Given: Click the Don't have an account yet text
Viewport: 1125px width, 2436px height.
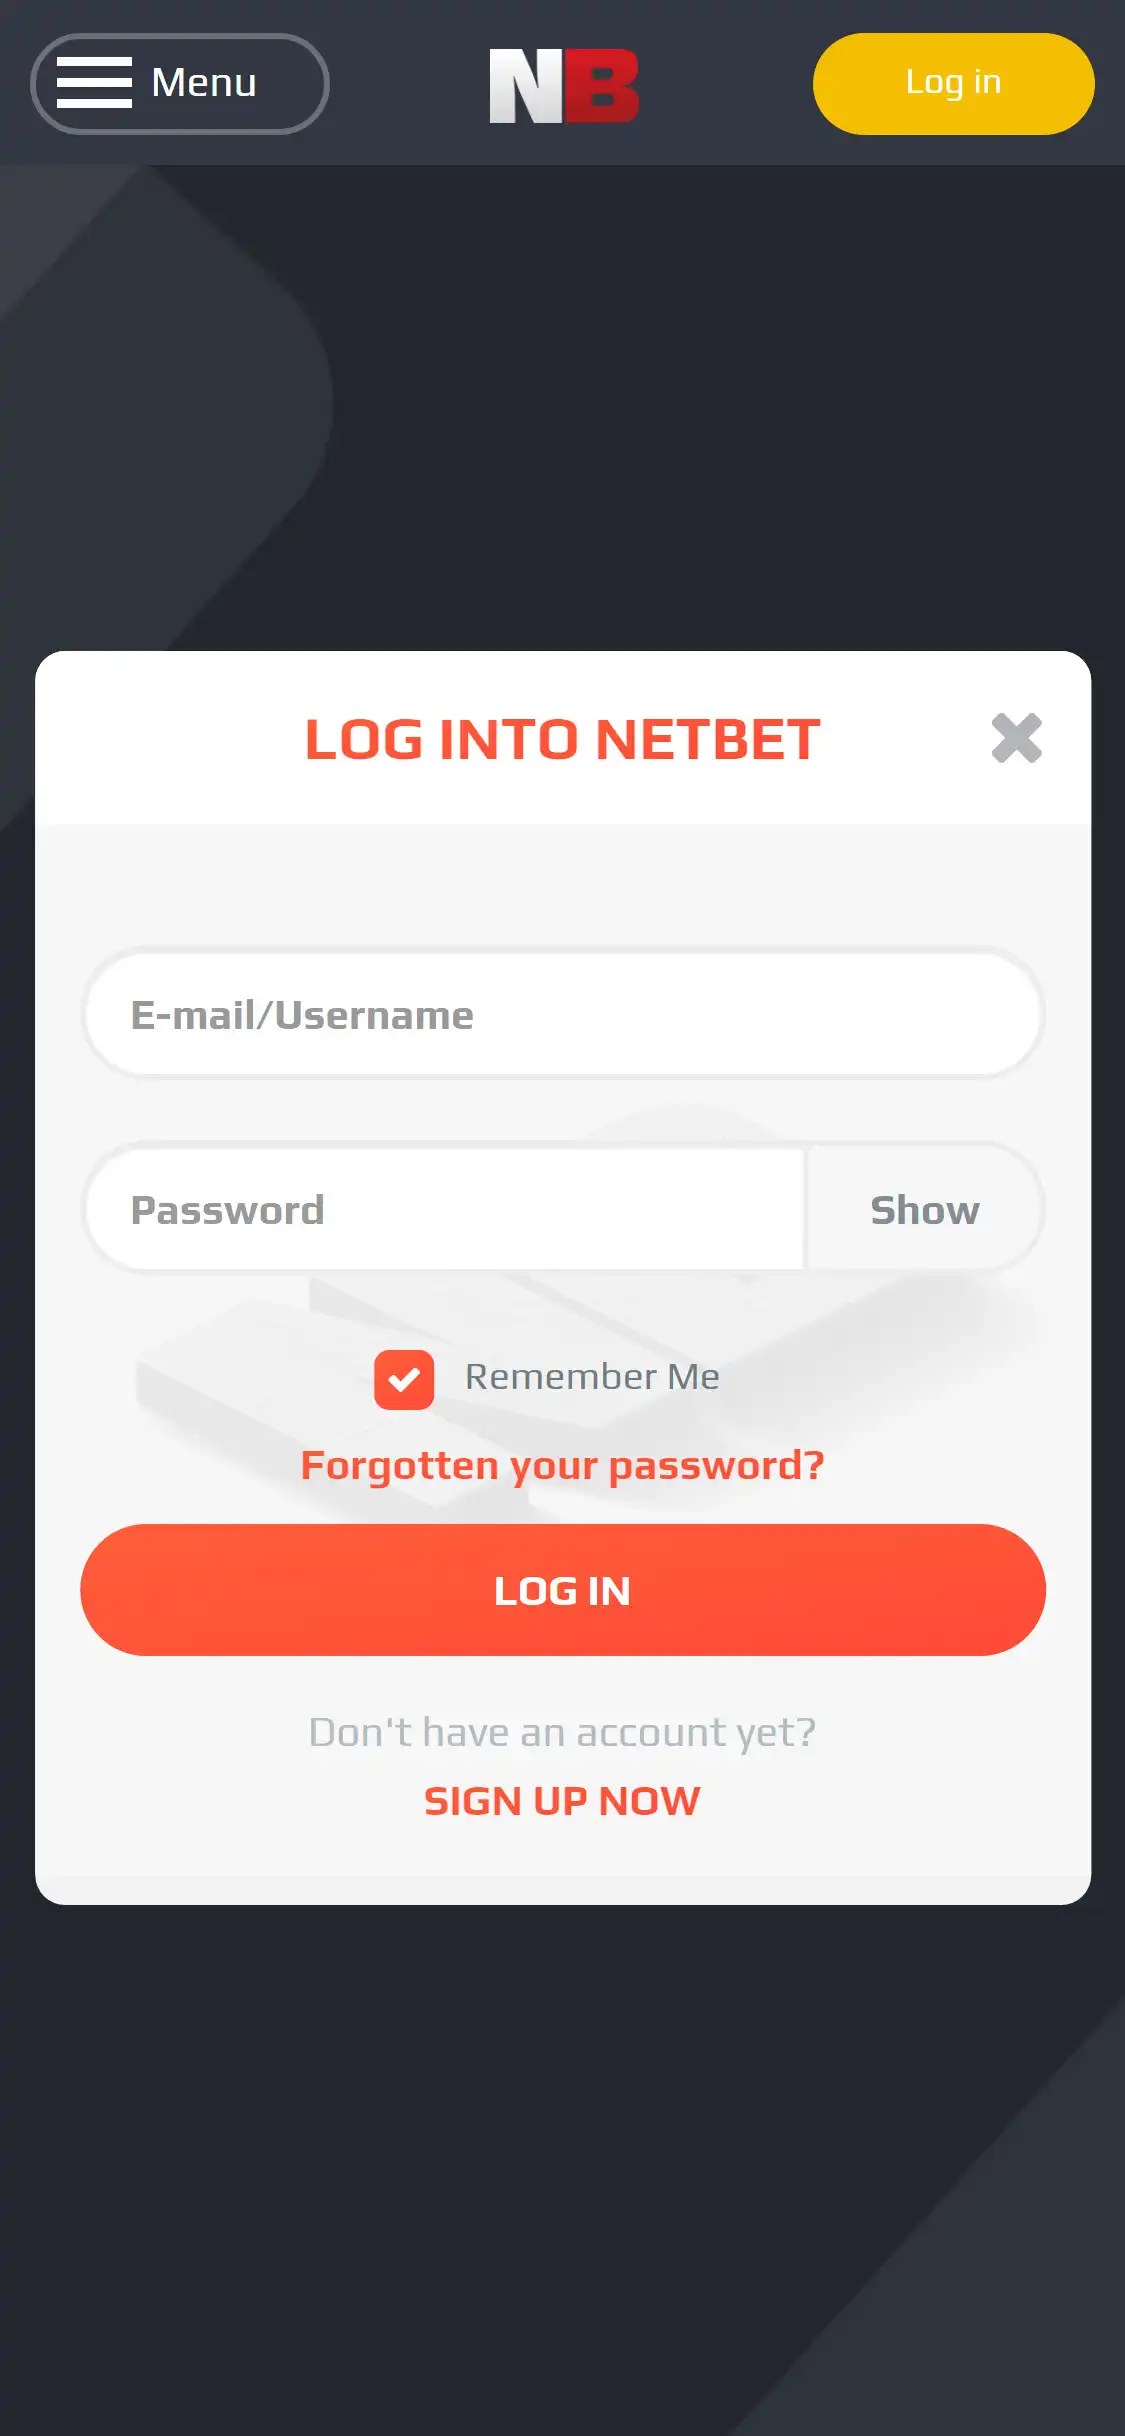Looking at the screenshot, I should click(x=563, y=1733).
